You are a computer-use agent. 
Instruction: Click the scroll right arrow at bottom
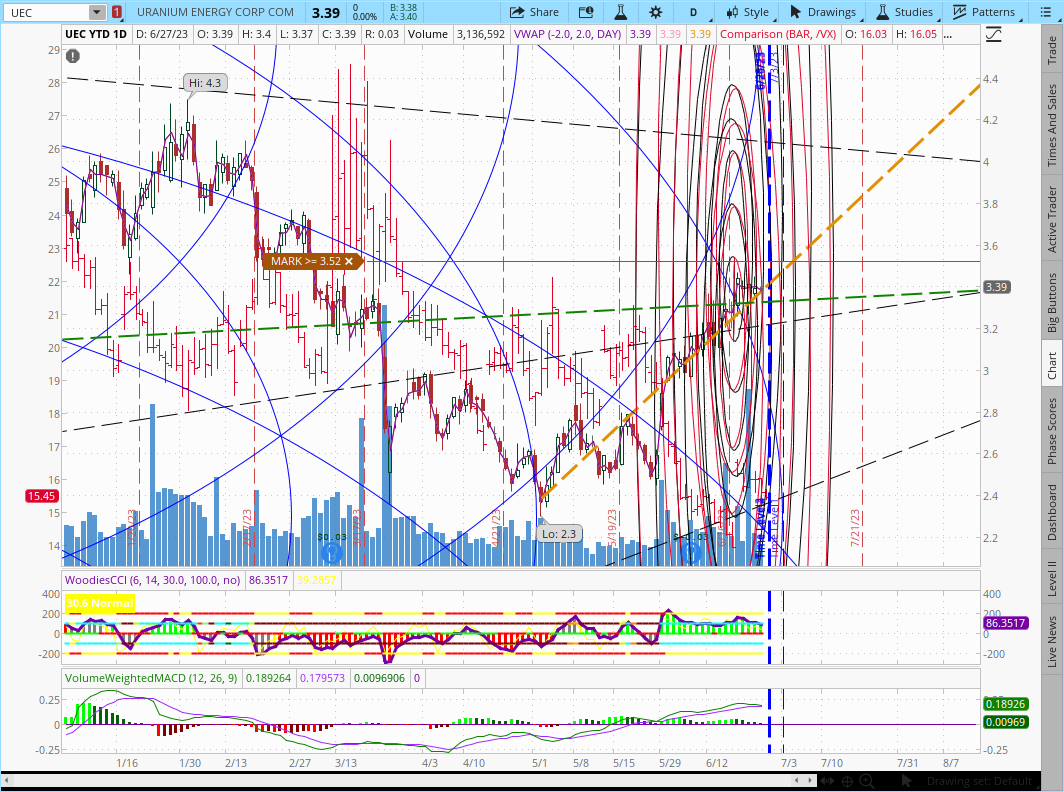point(811,780)
